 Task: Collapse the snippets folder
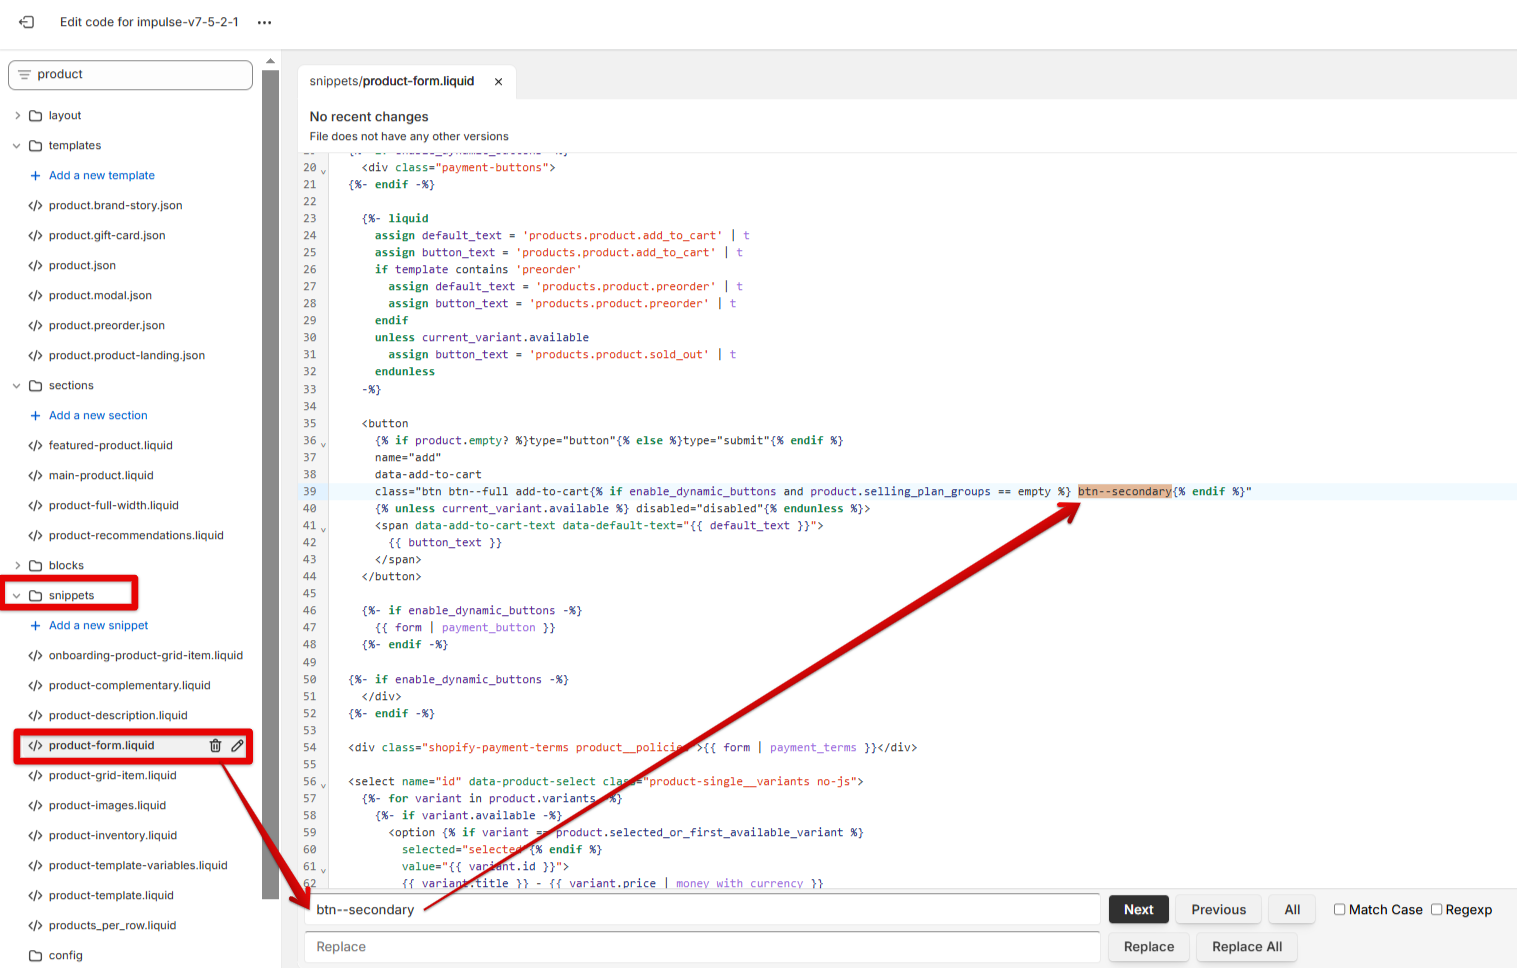(x=17, y=596)
